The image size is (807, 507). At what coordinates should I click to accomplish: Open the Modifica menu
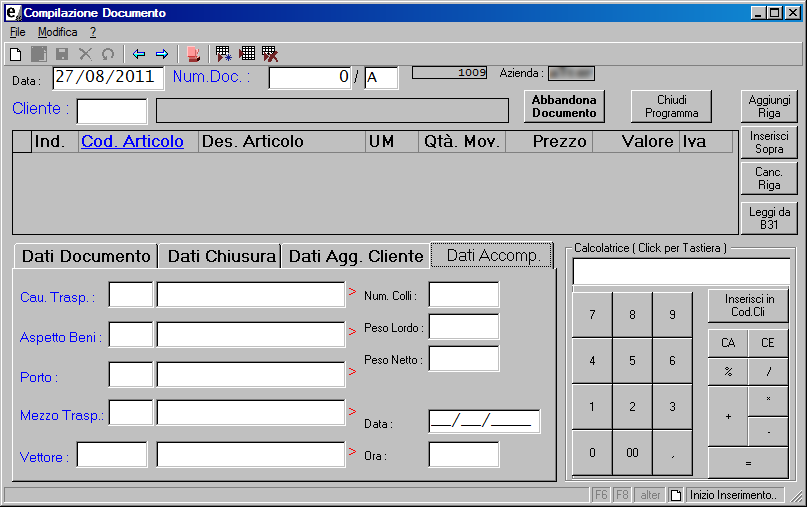pyautogui.click(x=57, y=32)
